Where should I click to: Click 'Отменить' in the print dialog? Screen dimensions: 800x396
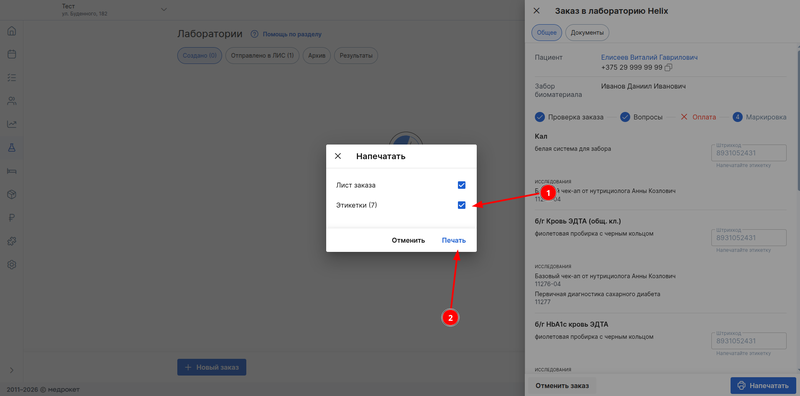[x=408, y=240]
